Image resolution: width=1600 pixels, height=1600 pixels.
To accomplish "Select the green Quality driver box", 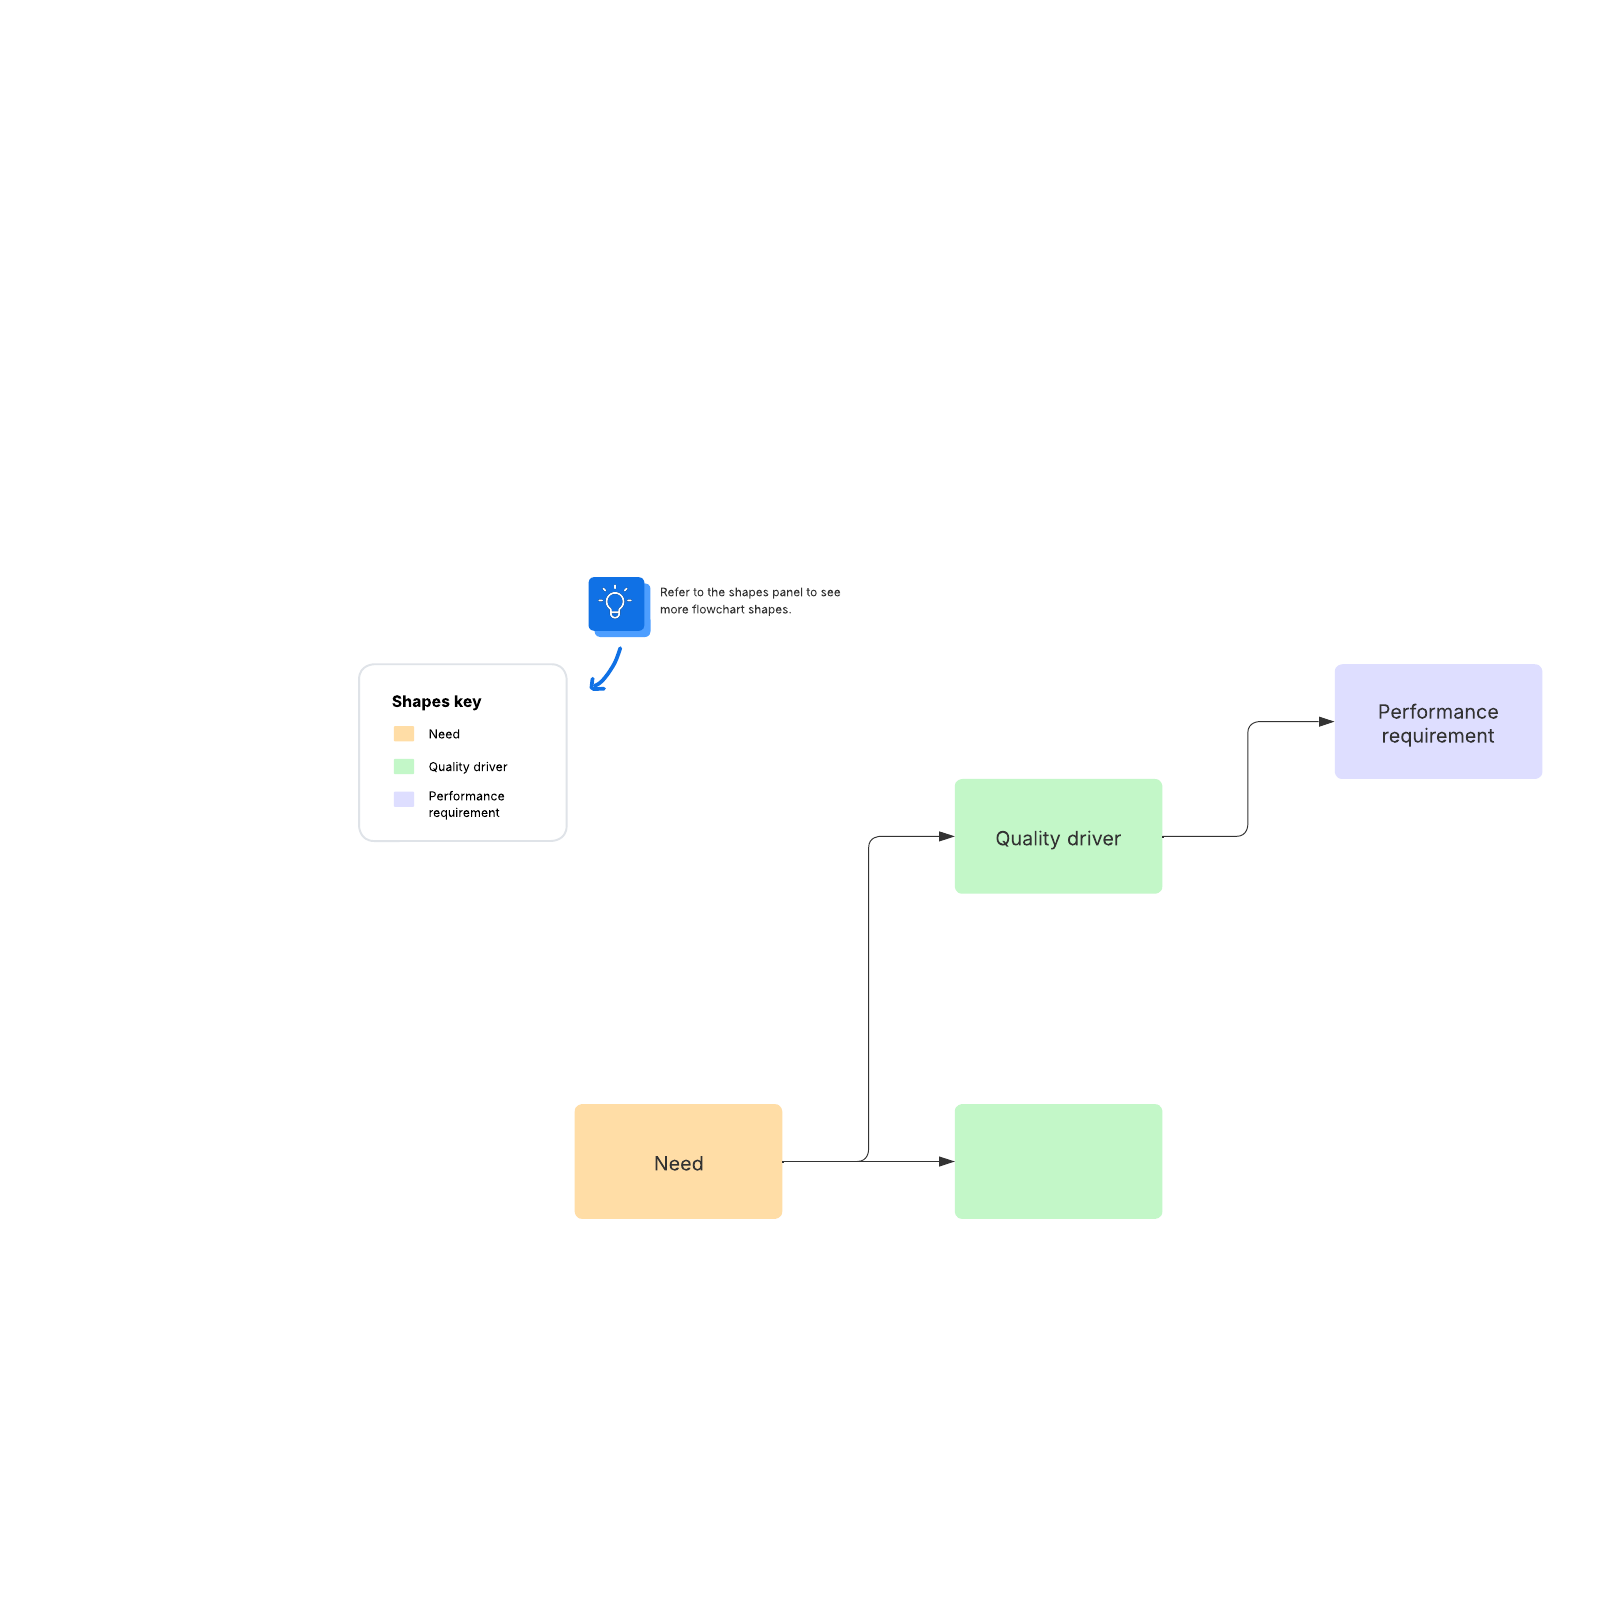I will click(1058, 836).
